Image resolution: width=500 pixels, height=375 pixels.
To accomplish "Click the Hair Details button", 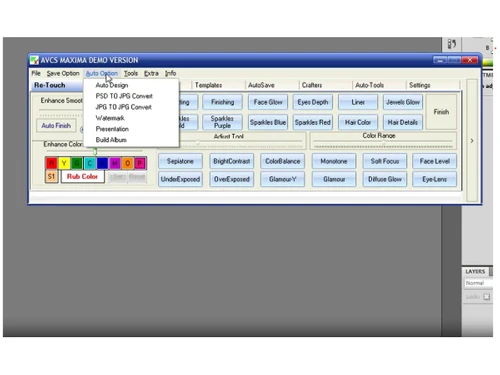I will coord(403,122).
